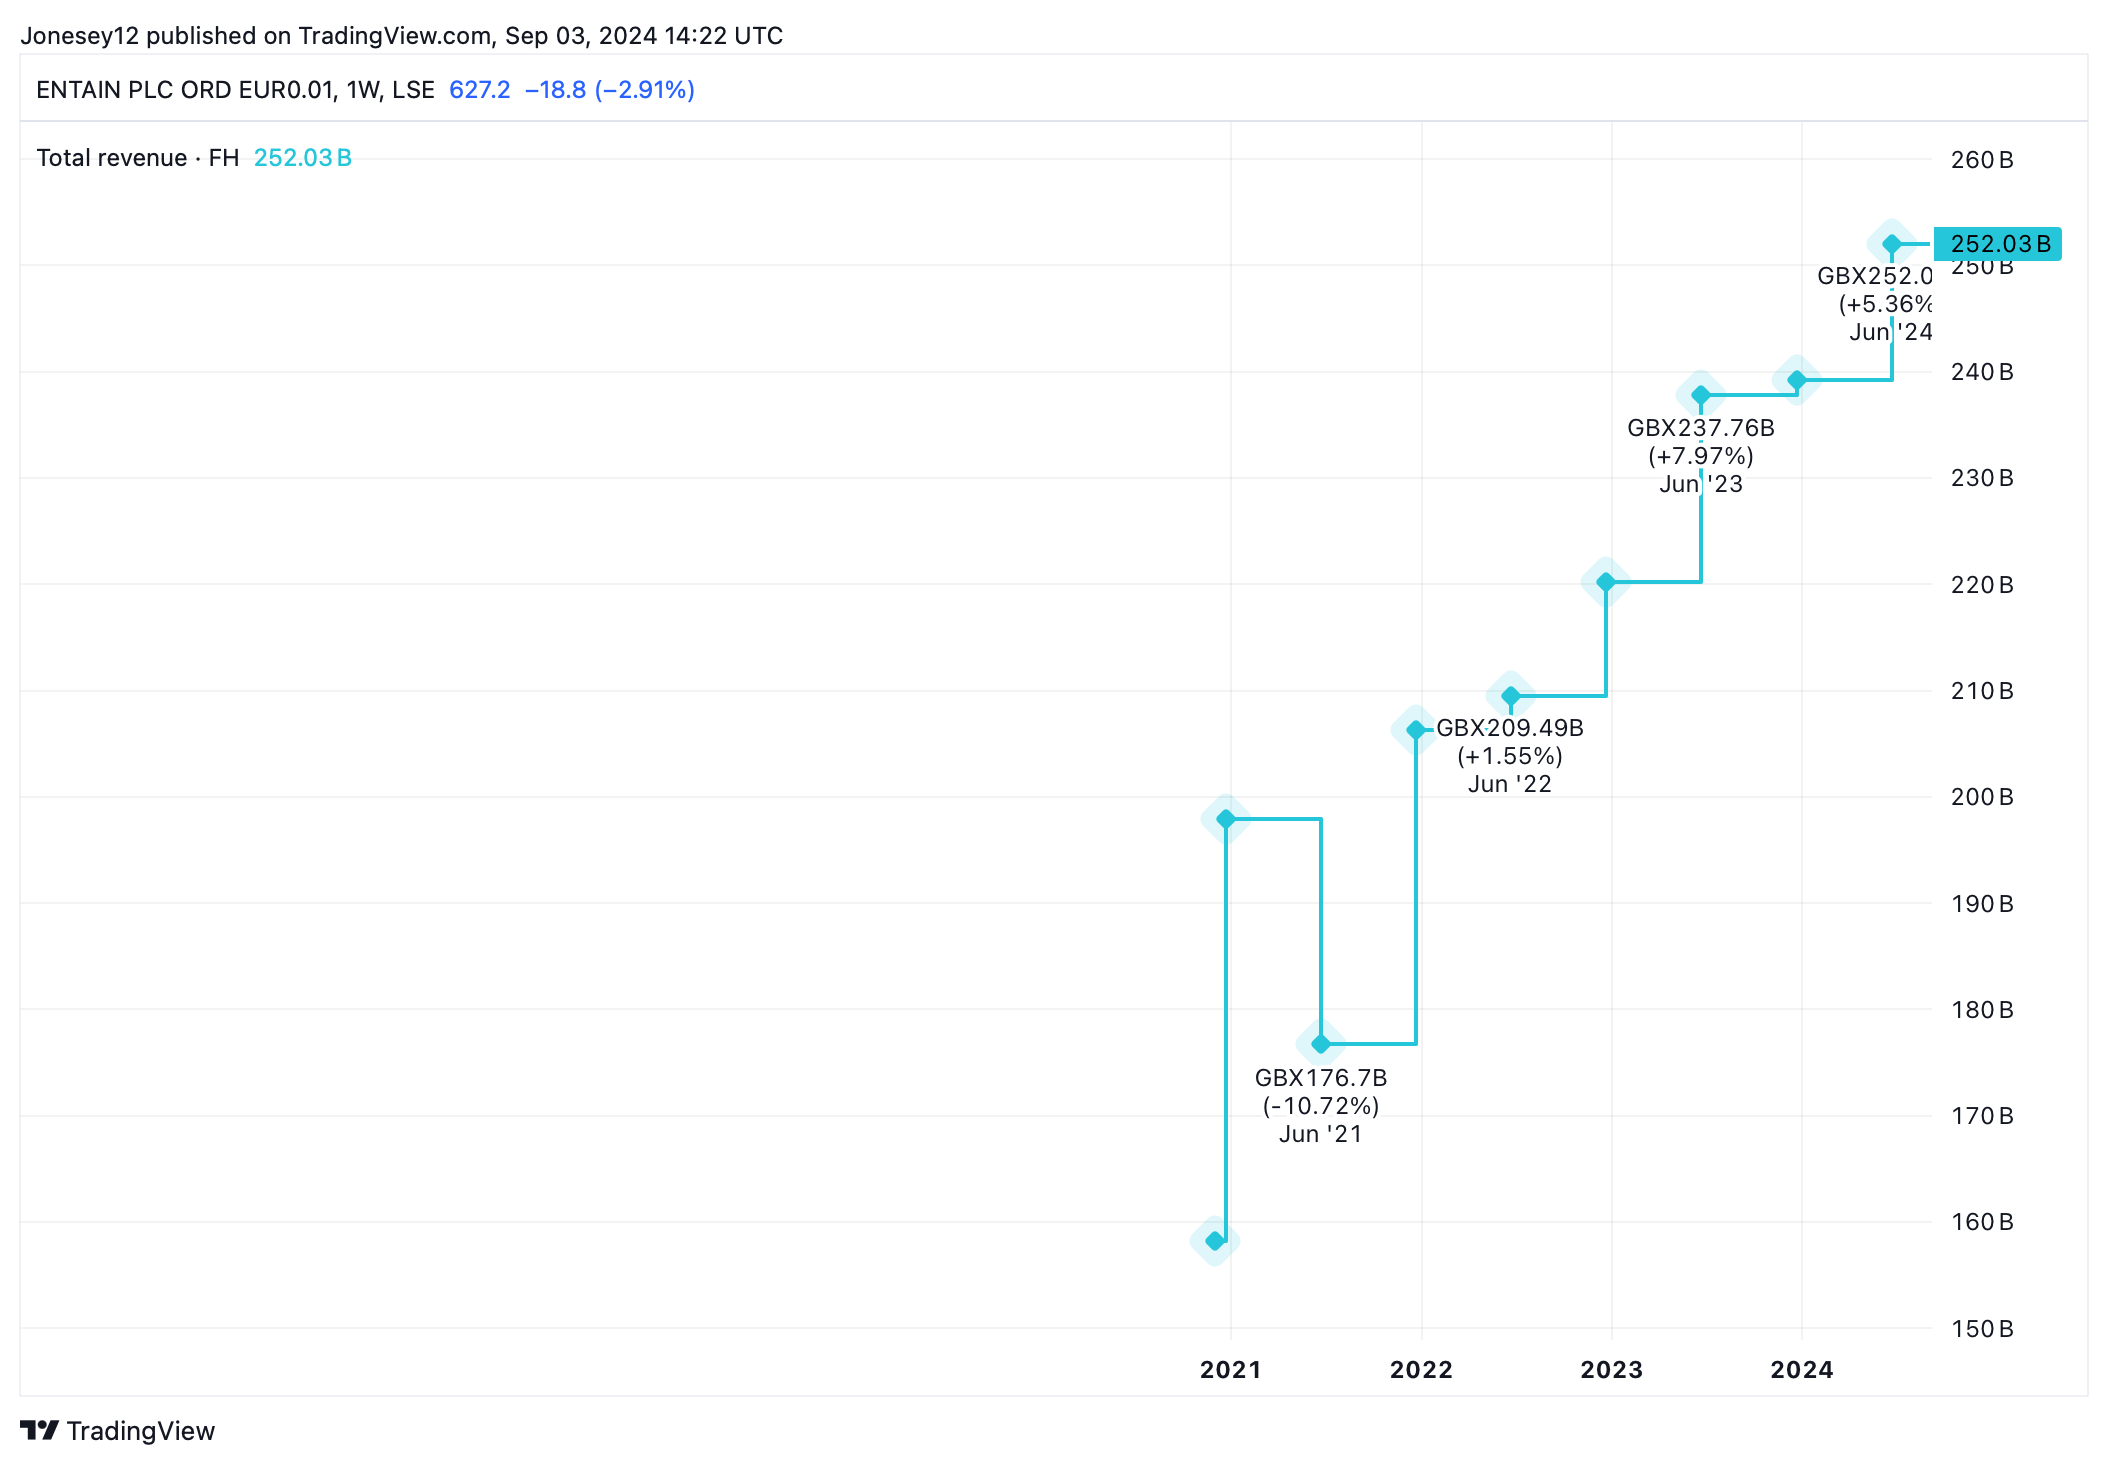Click the 627.2 last price value
The image size is (2108, 1466).
click(x=479, y=90)
